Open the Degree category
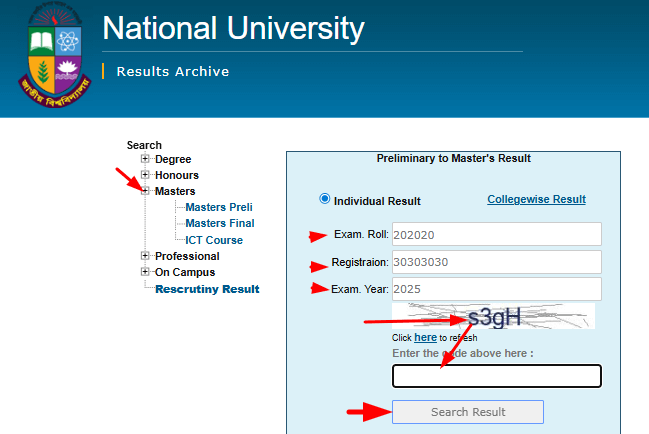This screenshot has width=649, height=434. 173,159
